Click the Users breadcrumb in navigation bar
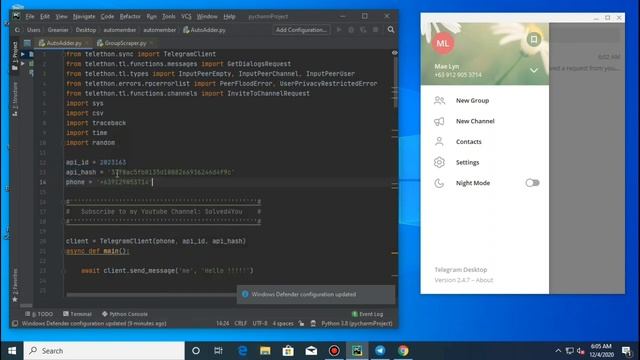Image resolution: width=640 pixels, height=360 pixels. point(33,30)
